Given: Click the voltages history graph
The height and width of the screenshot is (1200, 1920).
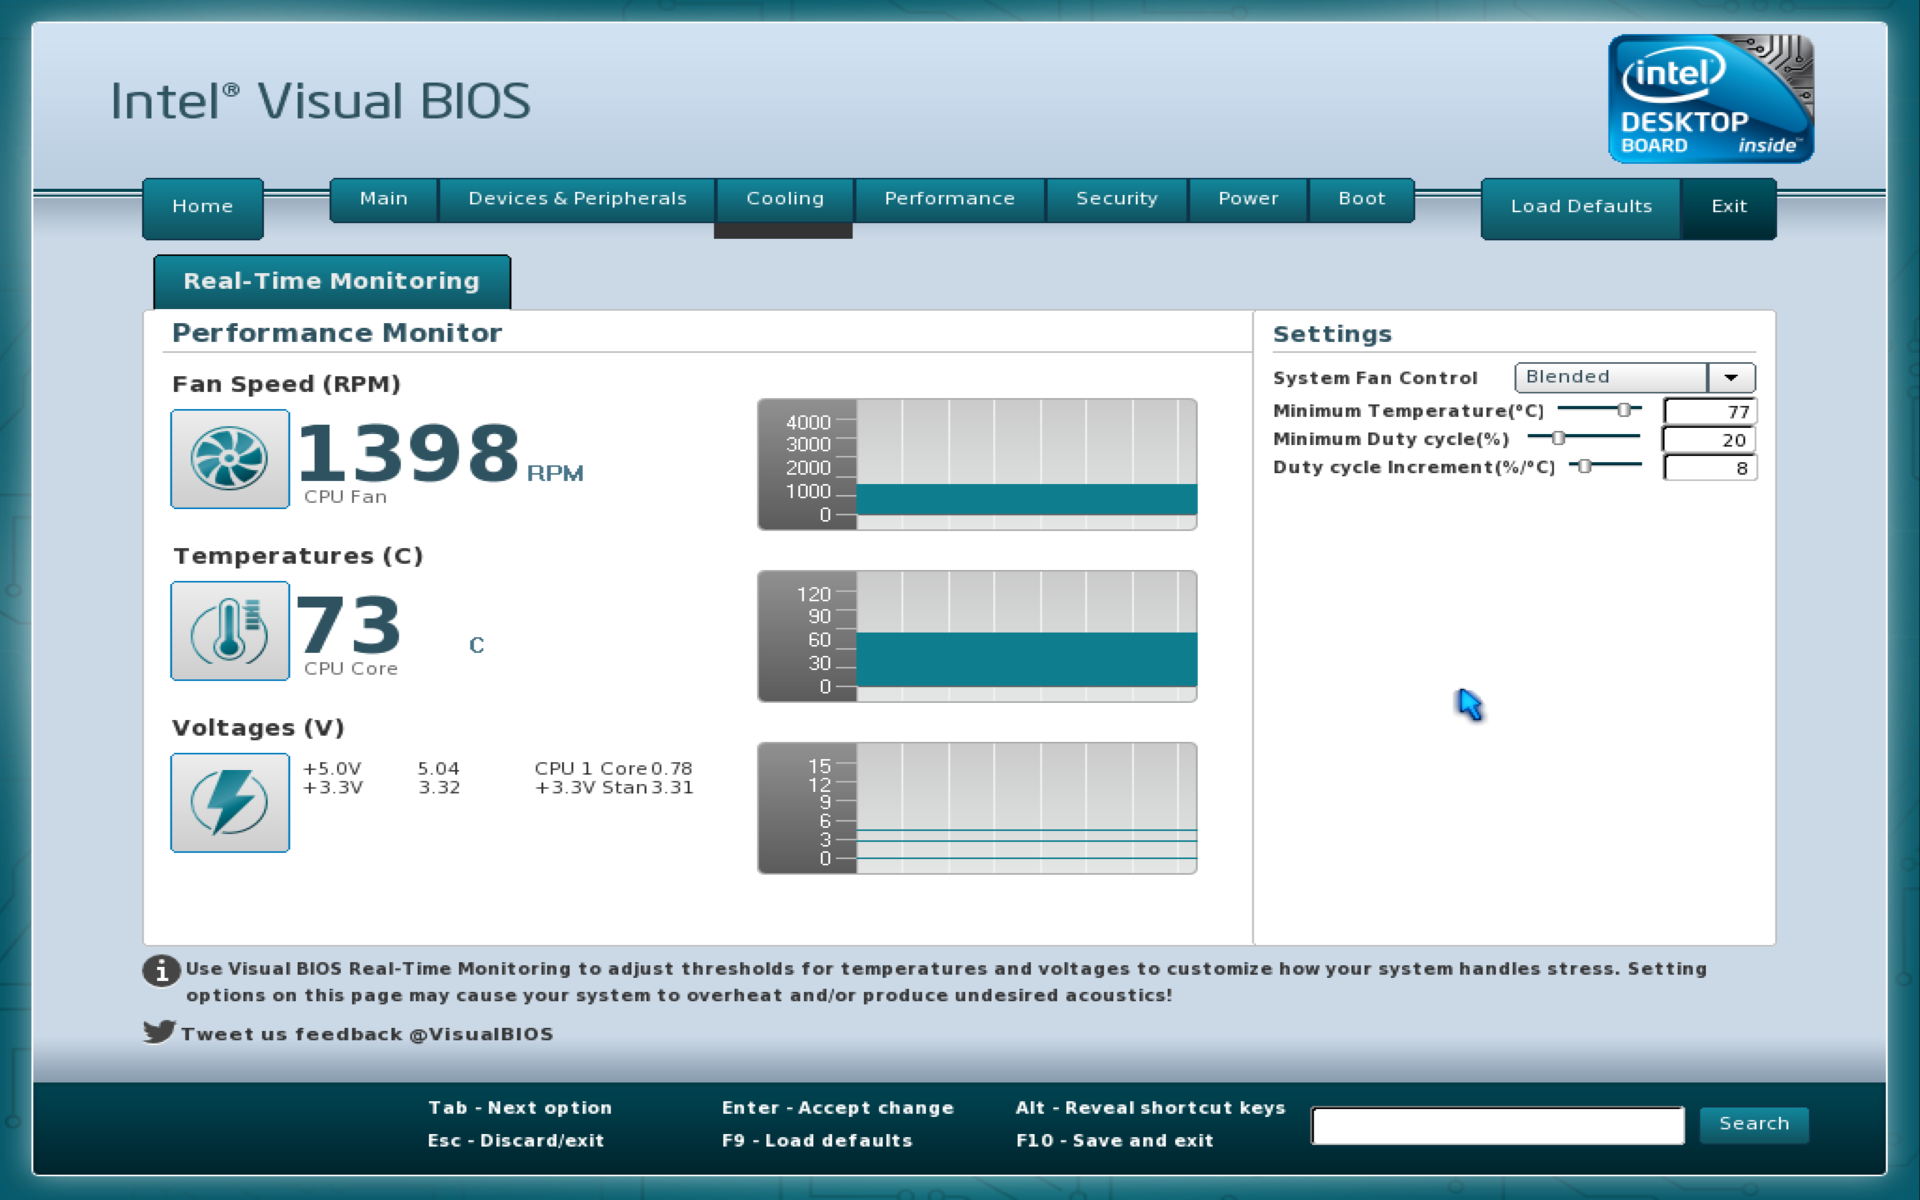Looking at the screenshot, I should (x=977, y=808).
